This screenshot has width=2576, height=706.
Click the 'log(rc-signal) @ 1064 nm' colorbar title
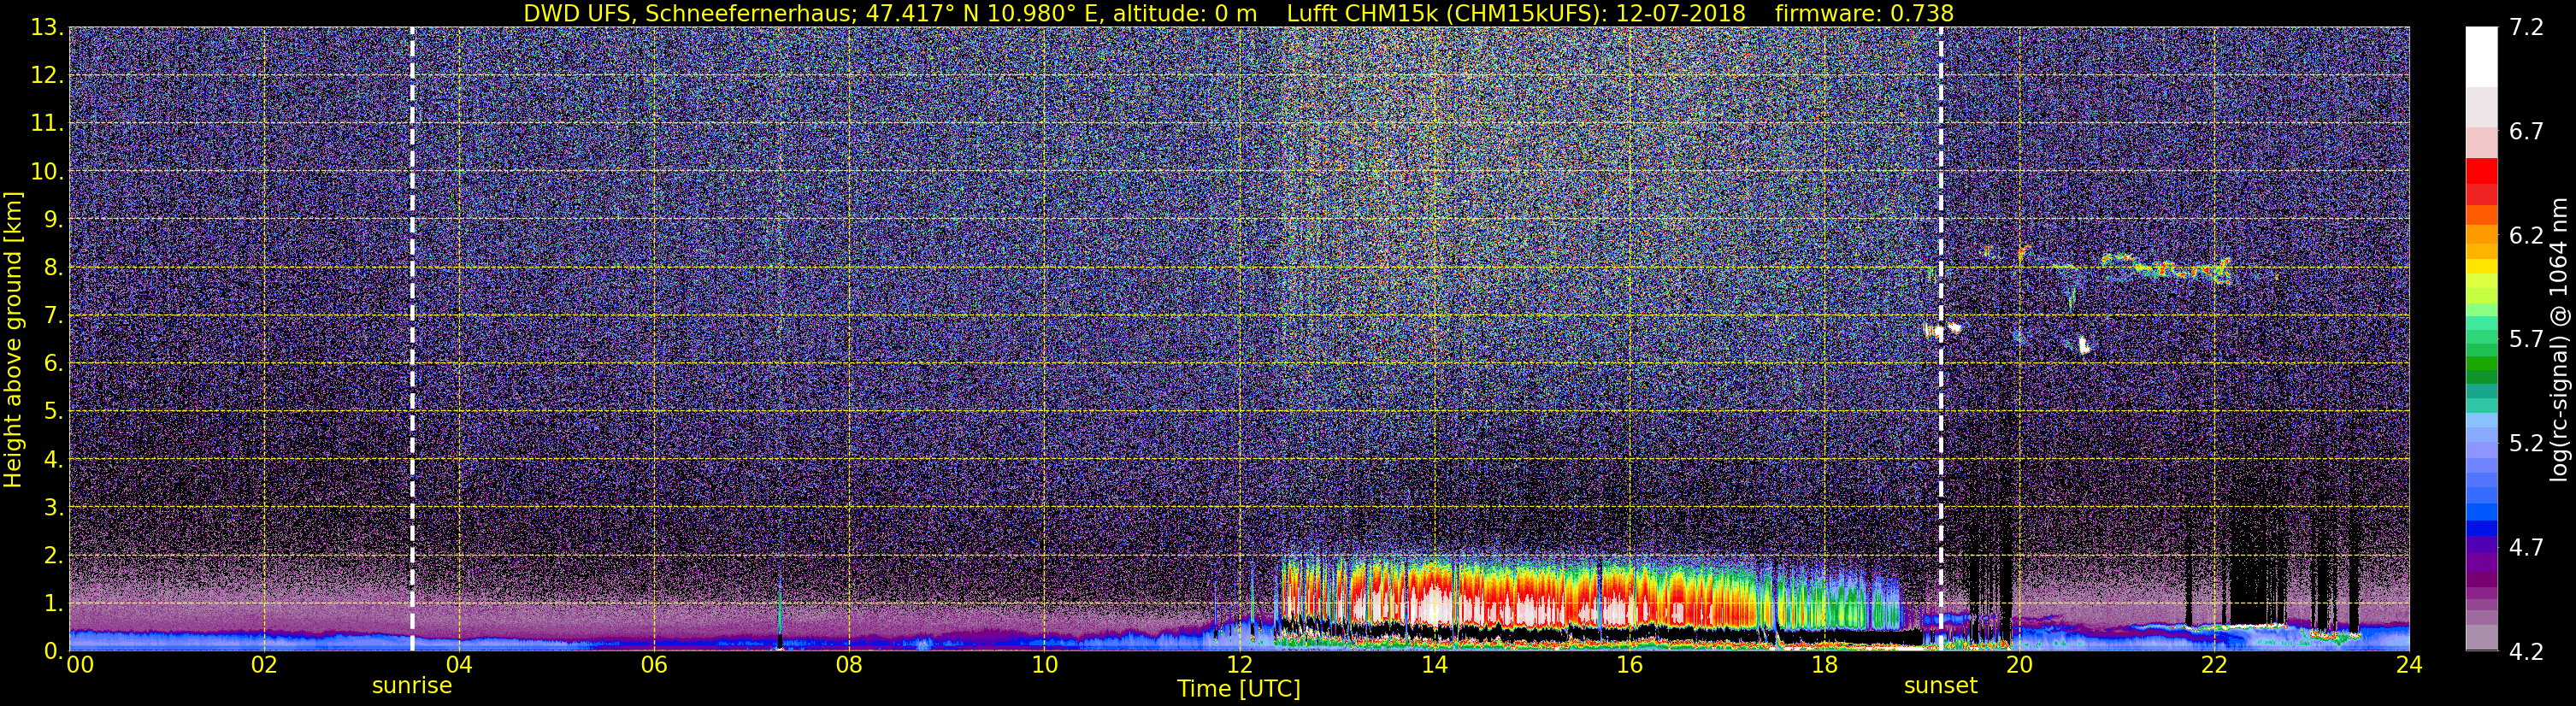pyautogui.click(x=2557, y=339)
